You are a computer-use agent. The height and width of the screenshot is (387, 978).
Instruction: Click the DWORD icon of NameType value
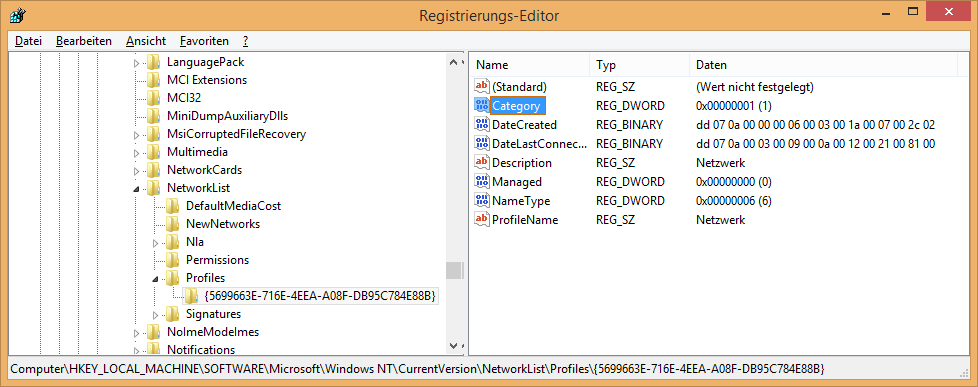pos(482,201)
